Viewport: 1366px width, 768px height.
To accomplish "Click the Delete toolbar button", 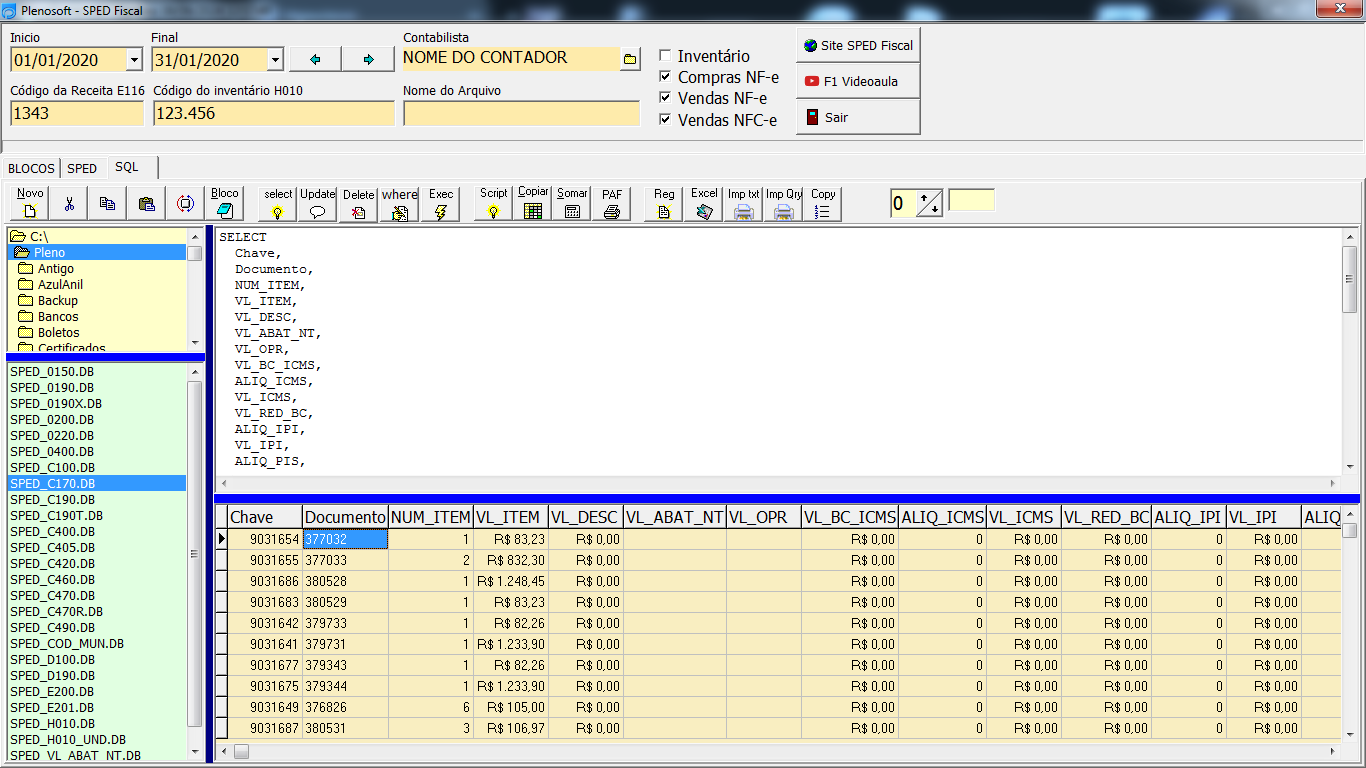I will point(359,203).
